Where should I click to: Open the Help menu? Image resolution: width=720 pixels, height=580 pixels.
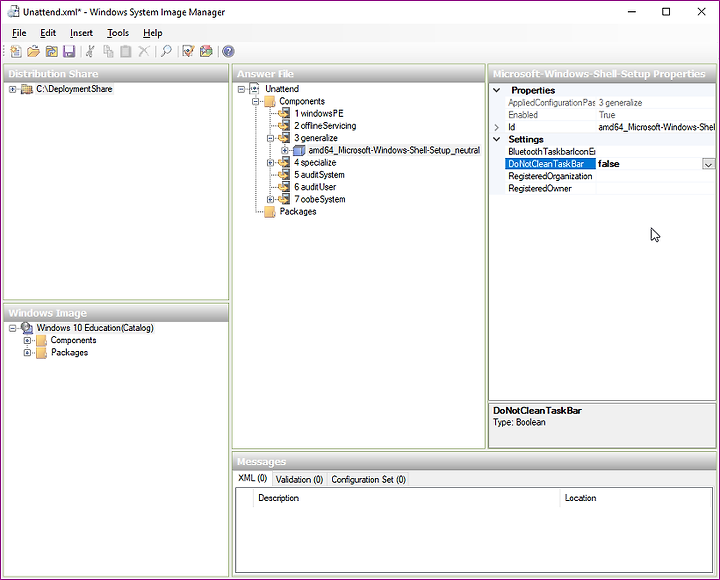coord(152,33)
